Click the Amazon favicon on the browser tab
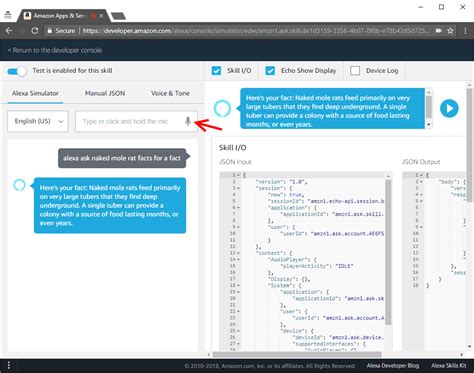 28,16
